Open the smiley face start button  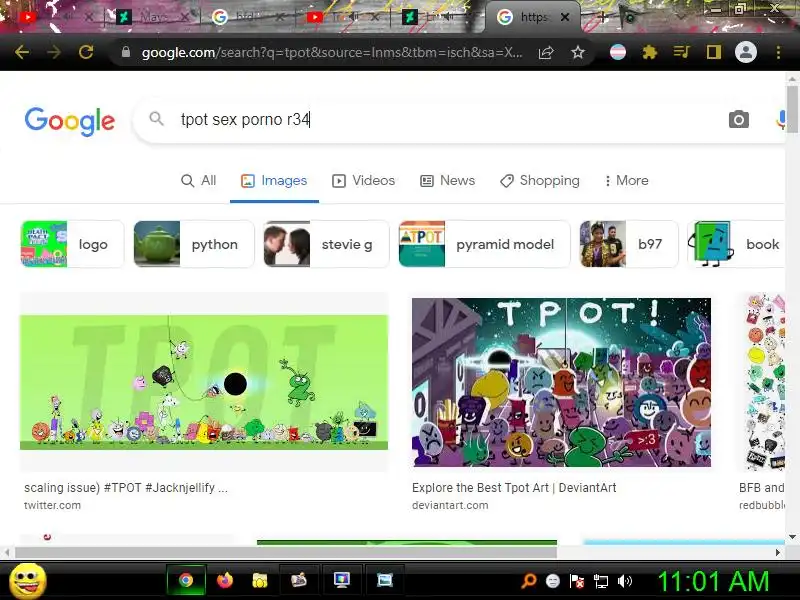tap(28, 581)
